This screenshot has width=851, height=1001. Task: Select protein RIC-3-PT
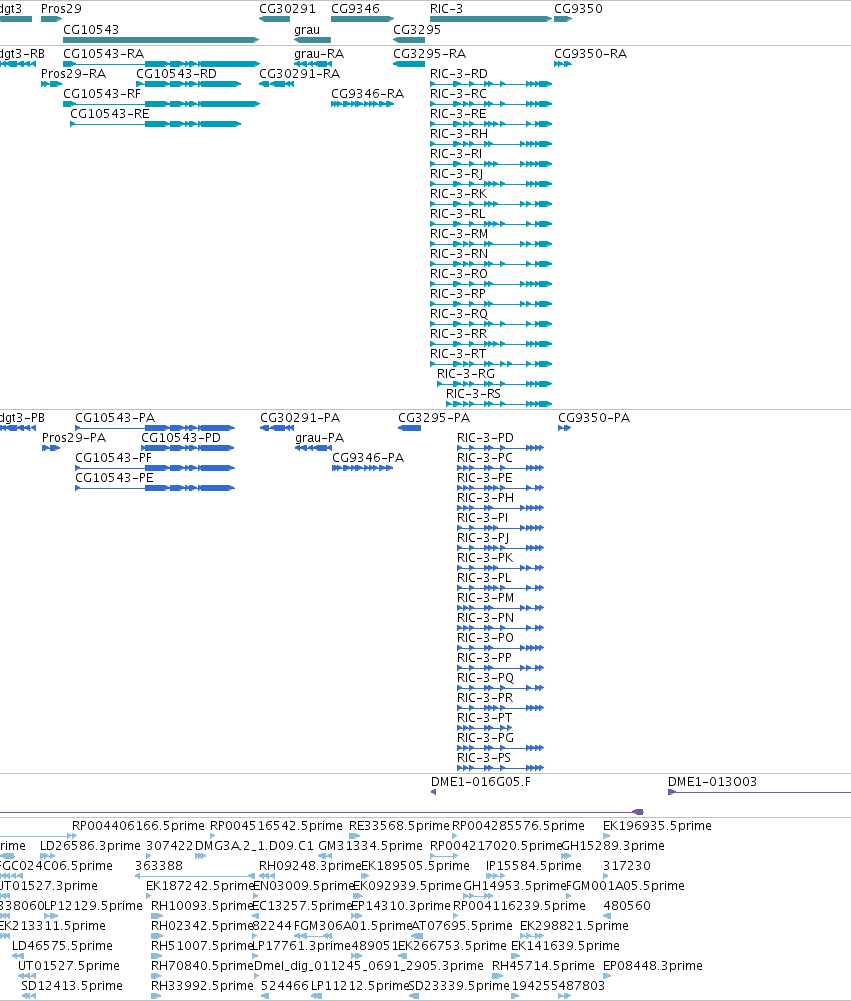(485, 718)
